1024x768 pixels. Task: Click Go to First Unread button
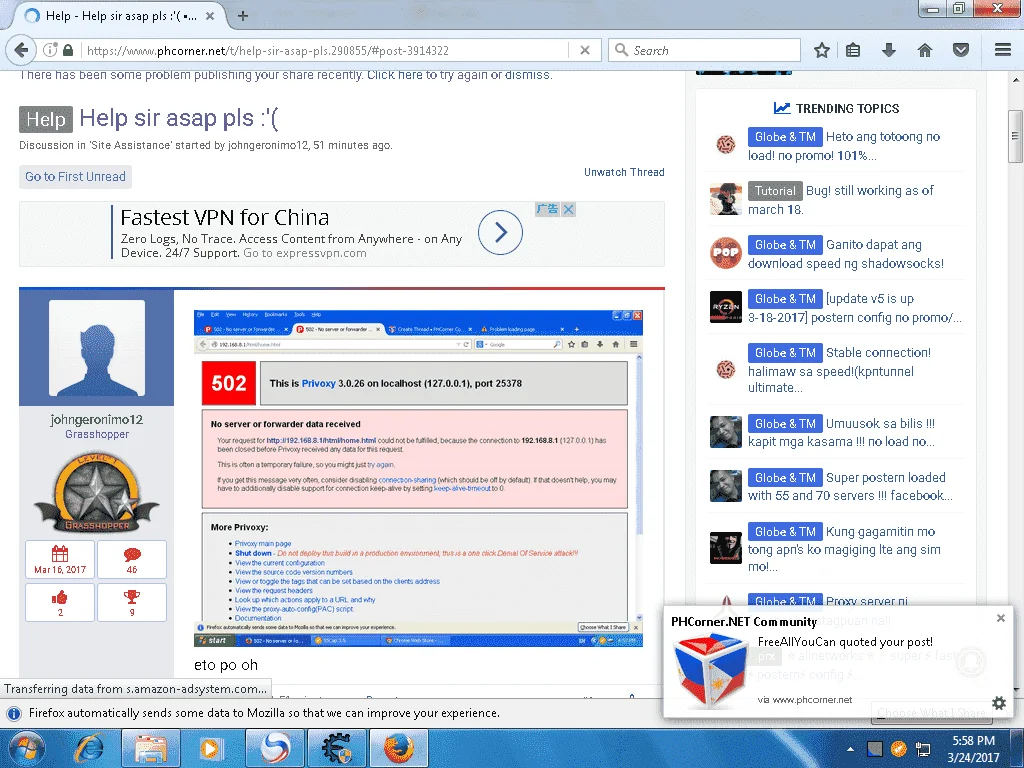click(75, 176)
